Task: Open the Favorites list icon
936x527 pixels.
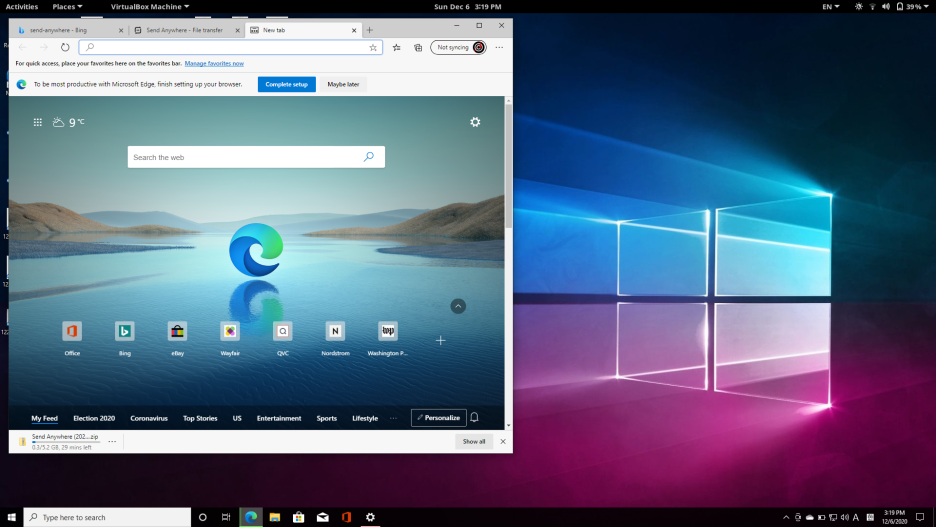Action: click(396, 48)
